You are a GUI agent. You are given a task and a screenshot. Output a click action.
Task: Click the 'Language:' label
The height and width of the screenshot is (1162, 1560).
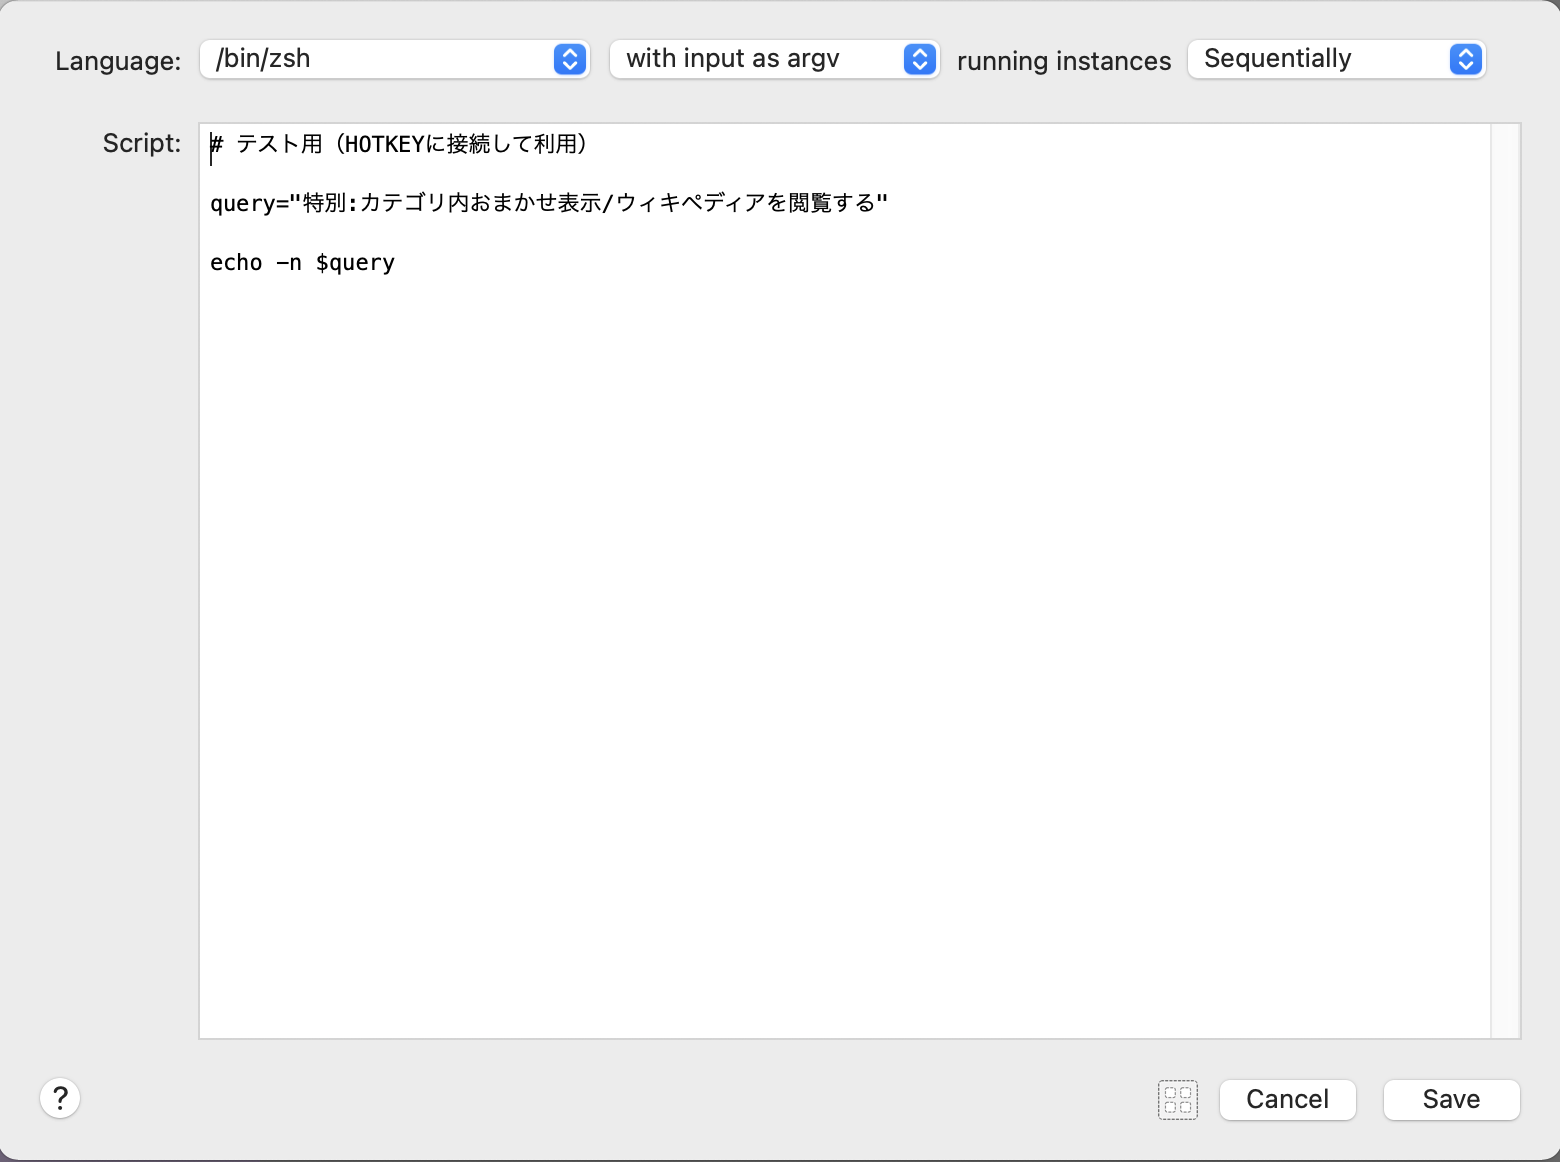pos(118,61)
